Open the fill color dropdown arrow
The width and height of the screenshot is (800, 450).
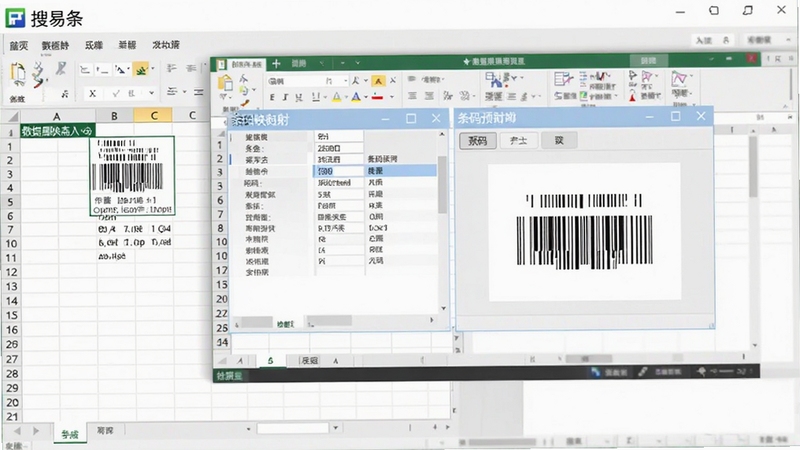pos(345,97)
